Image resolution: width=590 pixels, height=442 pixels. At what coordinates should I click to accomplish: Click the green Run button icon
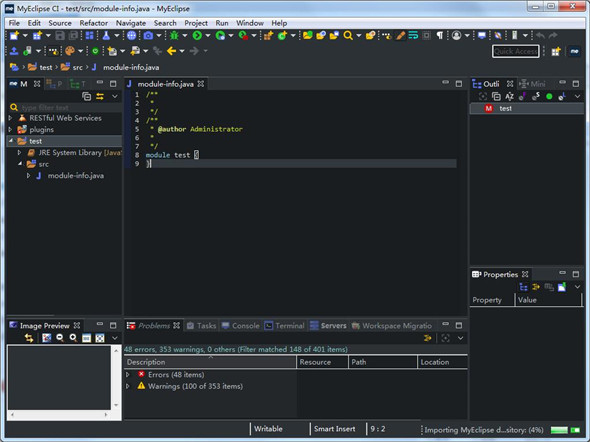pyautogui.click(x=197, y=35)
